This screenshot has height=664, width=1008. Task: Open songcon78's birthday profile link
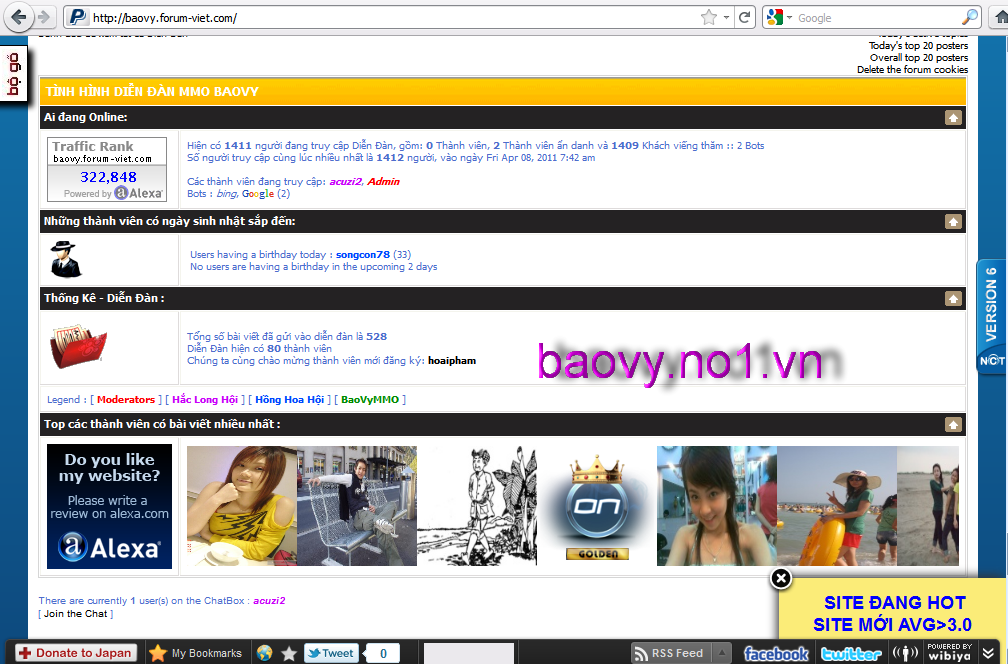click(x=363, y=255)
